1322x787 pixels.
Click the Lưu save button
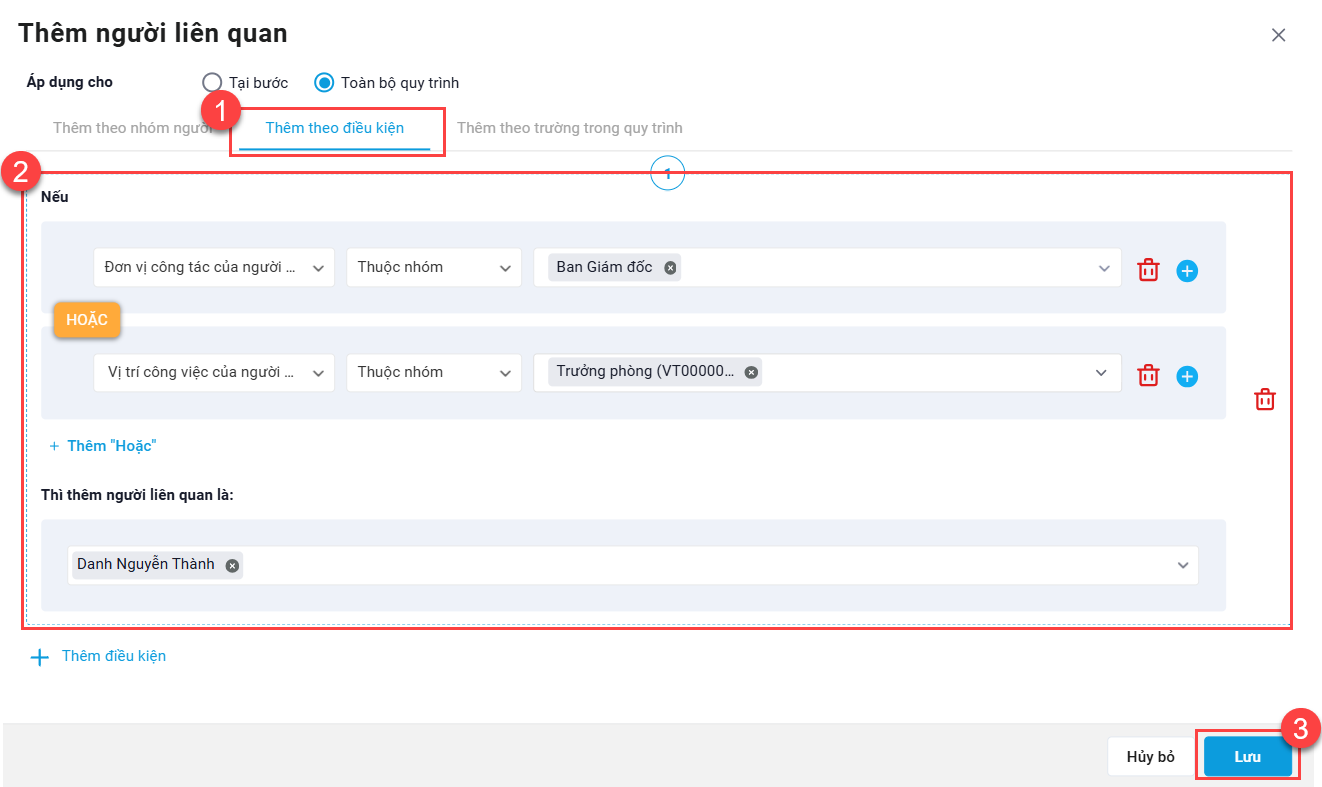click(1248, 757)
